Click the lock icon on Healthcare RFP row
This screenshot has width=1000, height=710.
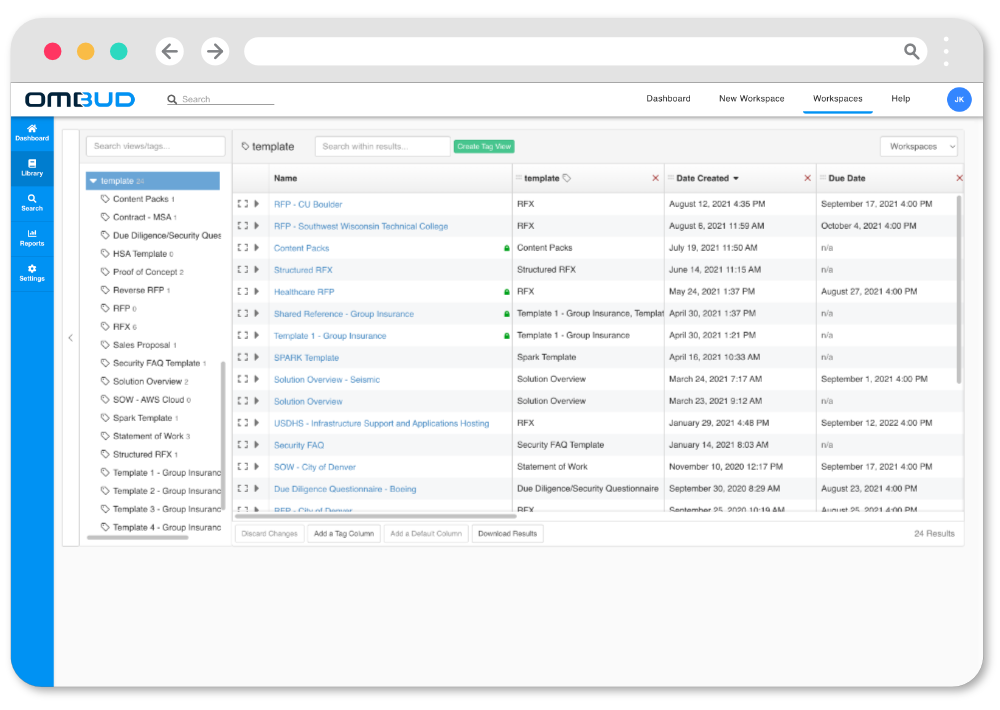click(x=506, y=292)
